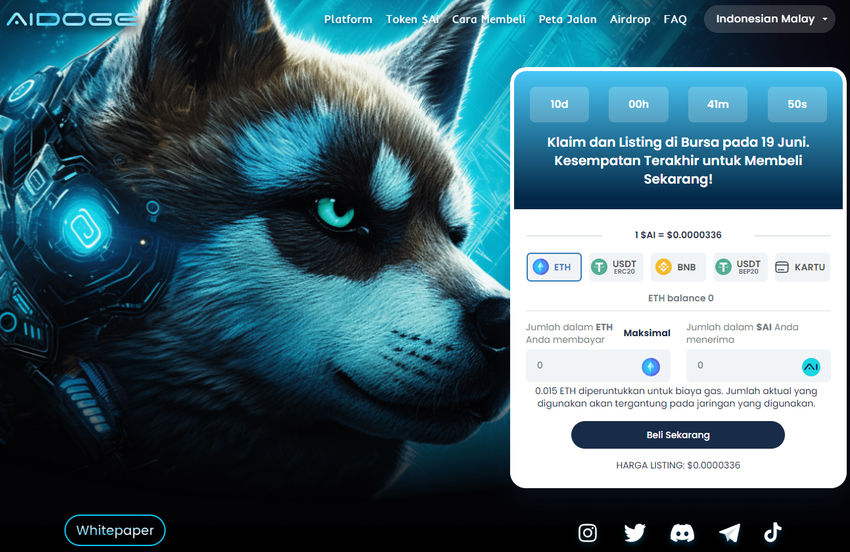The height and width of the screenshot is (552, 850).
Task: Open the Indonesian Malay language dropdown
Action: click(769, 19)
